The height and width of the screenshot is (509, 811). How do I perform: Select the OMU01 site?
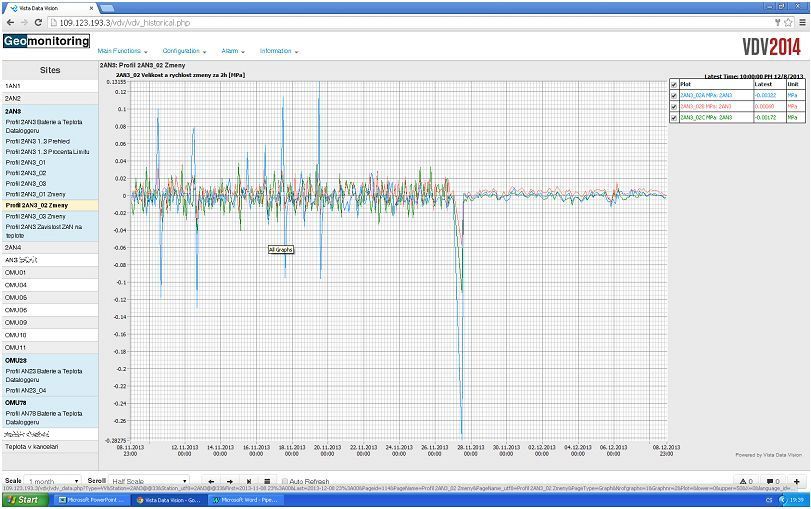[50, 273]
